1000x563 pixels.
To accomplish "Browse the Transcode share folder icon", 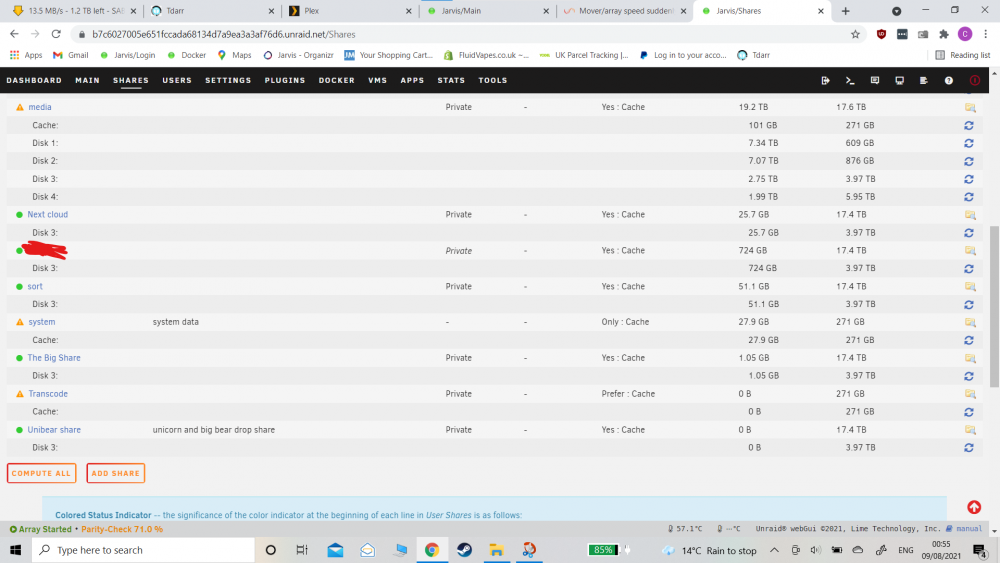I will pos(970,394).
